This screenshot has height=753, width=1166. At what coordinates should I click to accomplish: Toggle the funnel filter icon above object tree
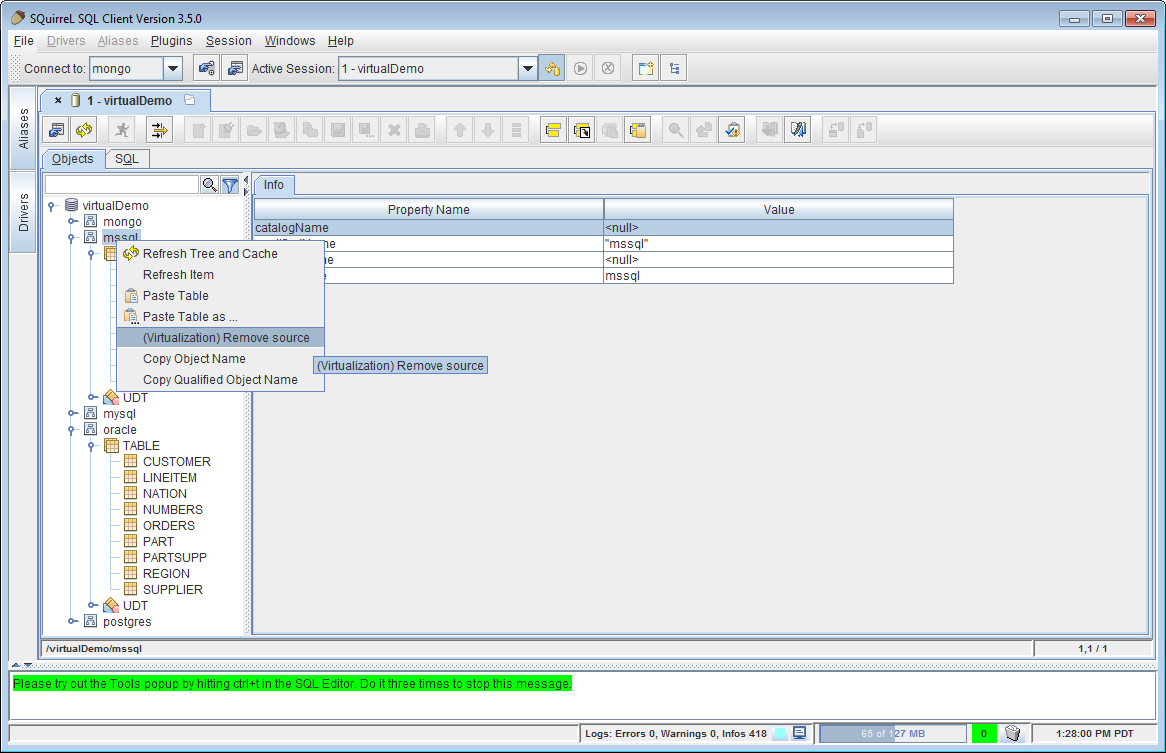click(x=231, y=184)
